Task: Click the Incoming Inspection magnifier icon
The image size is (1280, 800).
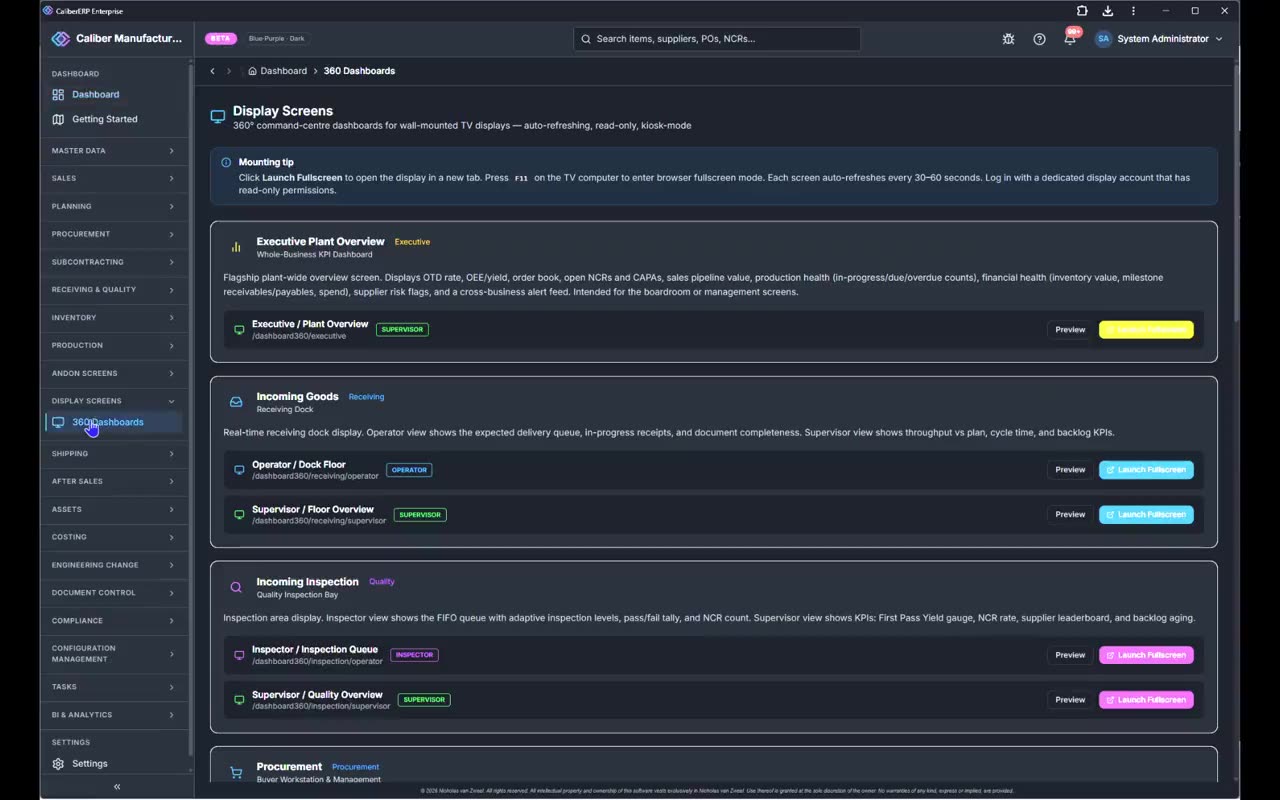Action: pyautogui.click(x=236, y=587)
